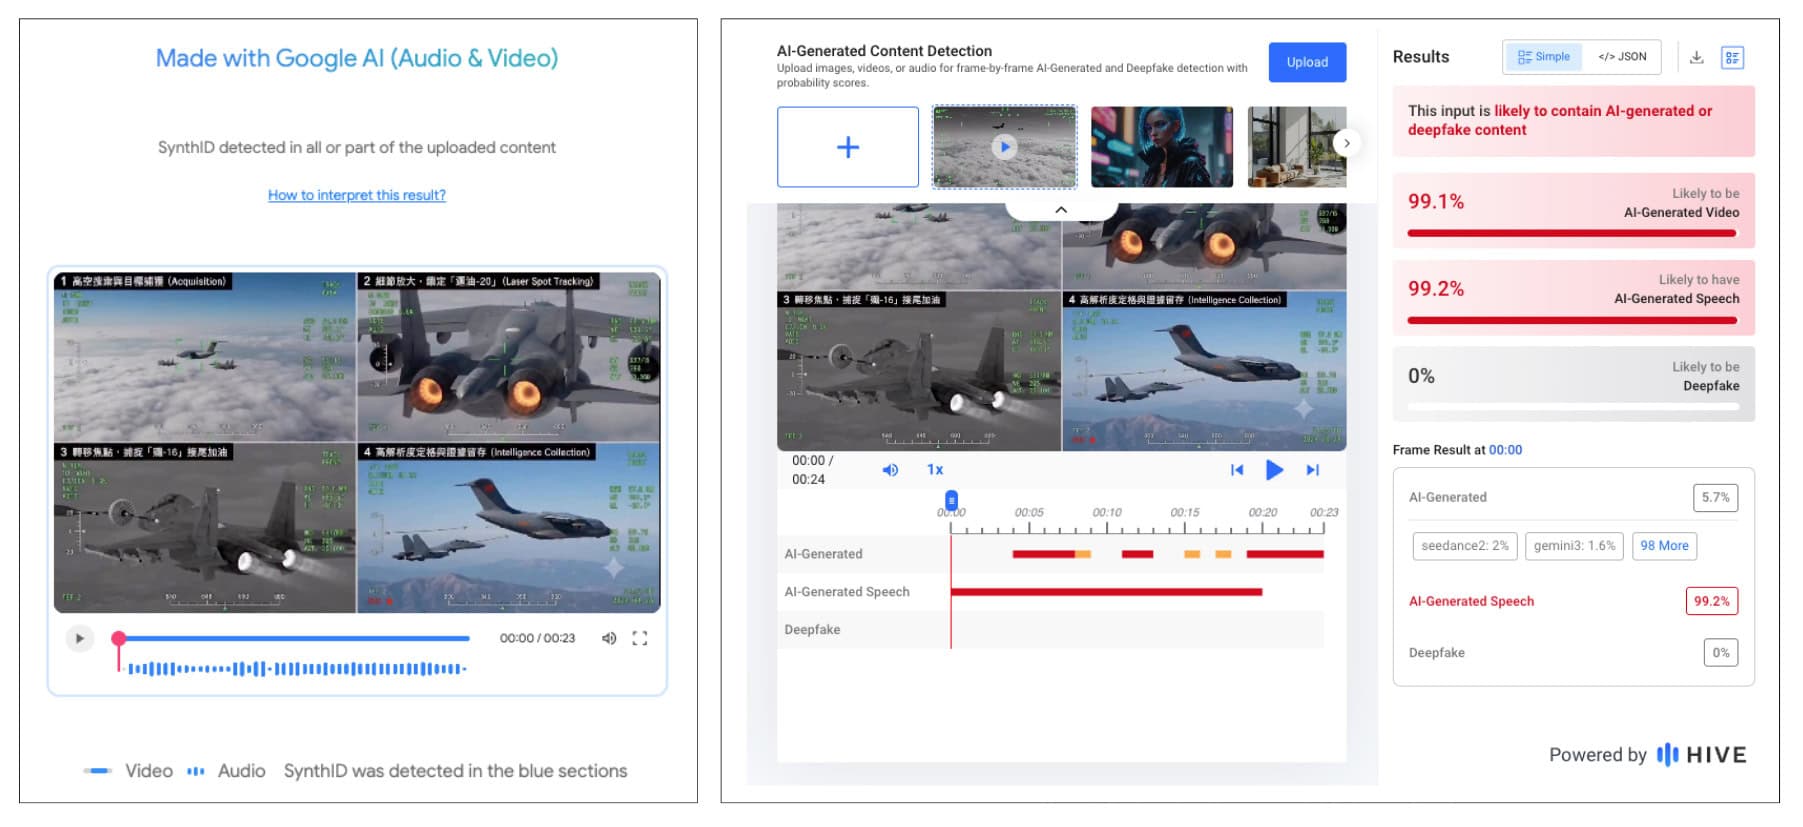The height and width of the screenshot is (827, 1803).
Task: Click the Deepfake 0% frame value
Action: pos(1720,653)
